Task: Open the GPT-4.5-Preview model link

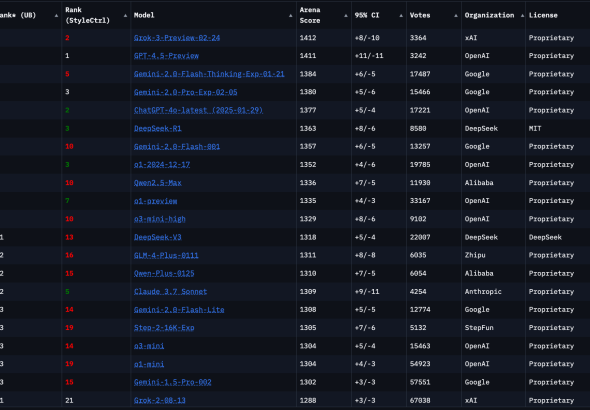Action: coord(166,56)
